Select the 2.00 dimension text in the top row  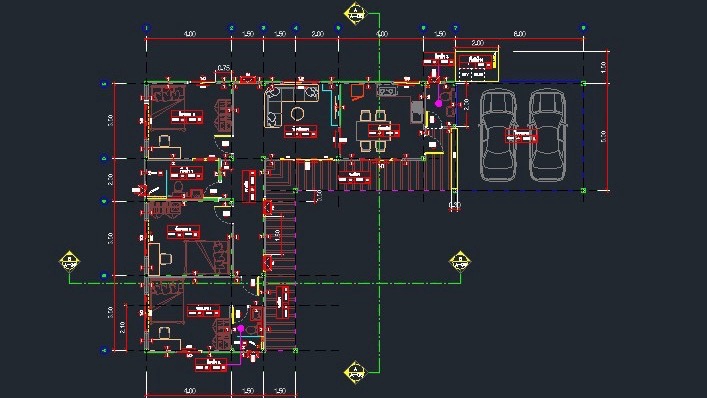317,34
